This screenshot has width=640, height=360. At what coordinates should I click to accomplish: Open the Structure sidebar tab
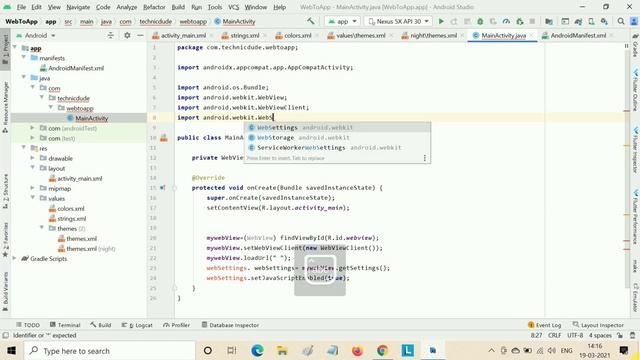[5, 191]
